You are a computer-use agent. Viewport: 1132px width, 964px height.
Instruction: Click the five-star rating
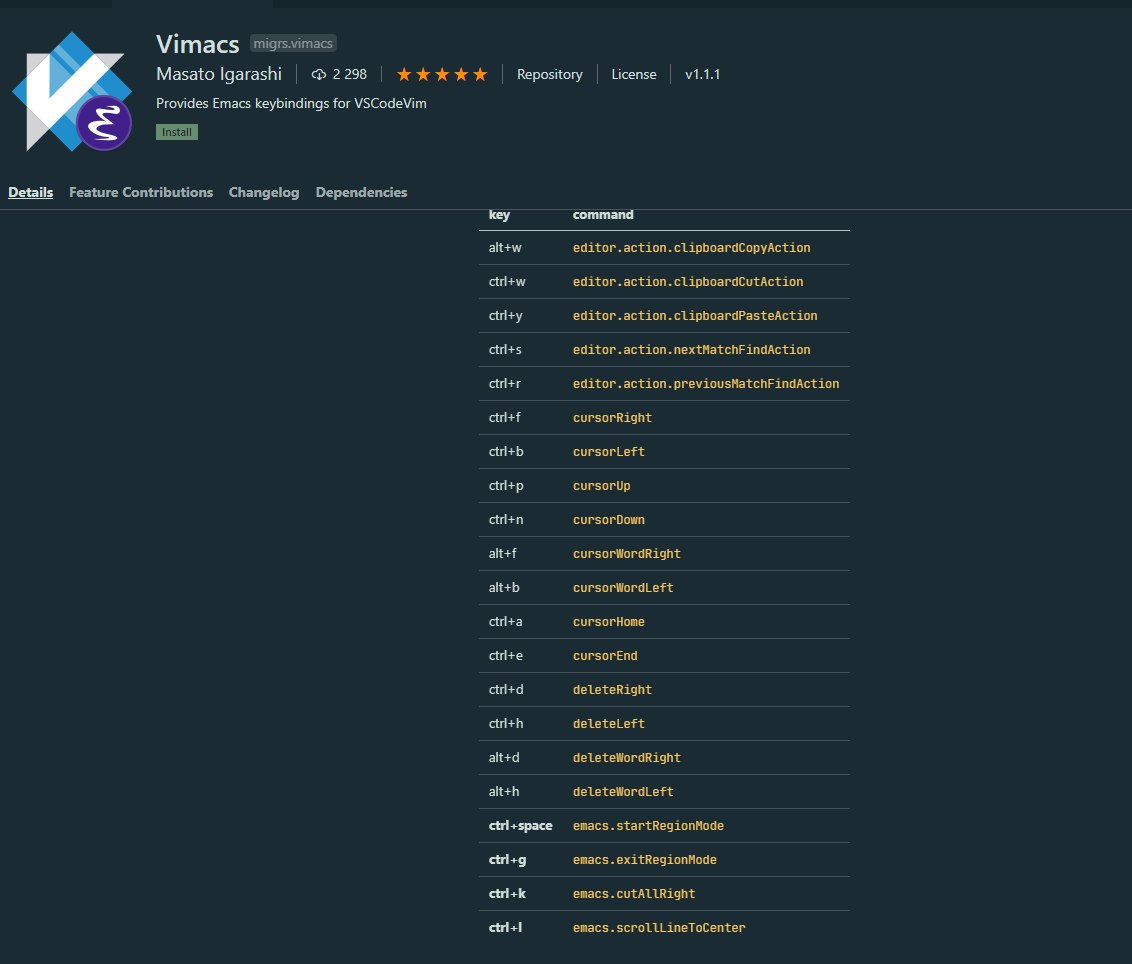pyautogui.click(x=442, y=74)
